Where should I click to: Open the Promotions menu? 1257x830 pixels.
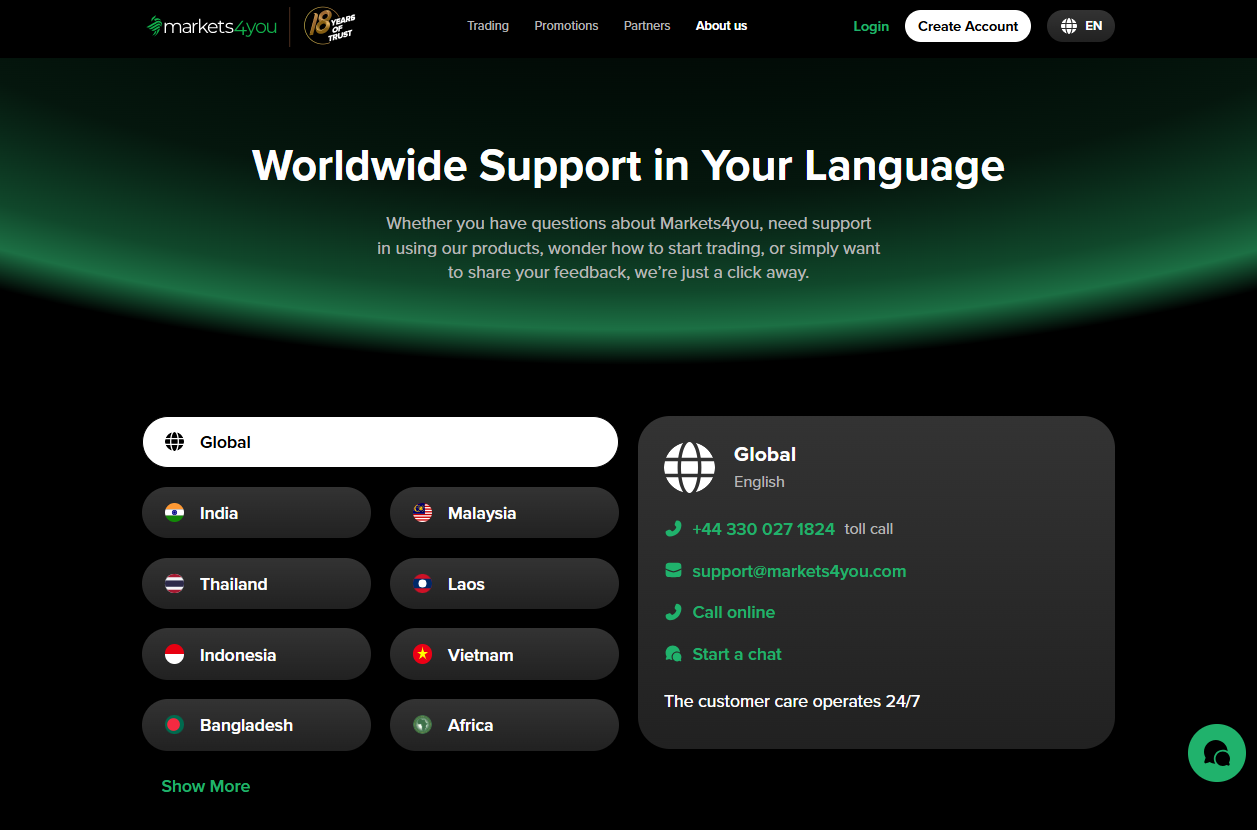click(x=566, y=26)
